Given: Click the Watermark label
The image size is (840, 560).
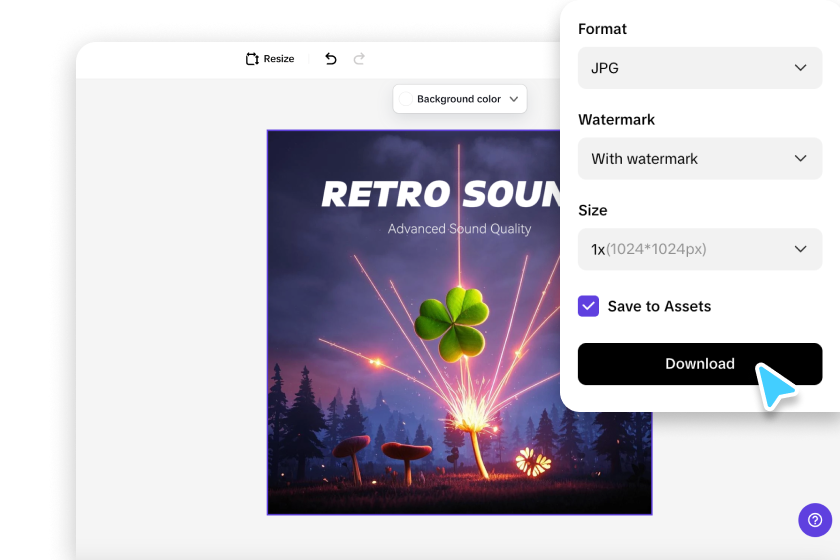Looking at the screenshot, I should tap(616, 120).
